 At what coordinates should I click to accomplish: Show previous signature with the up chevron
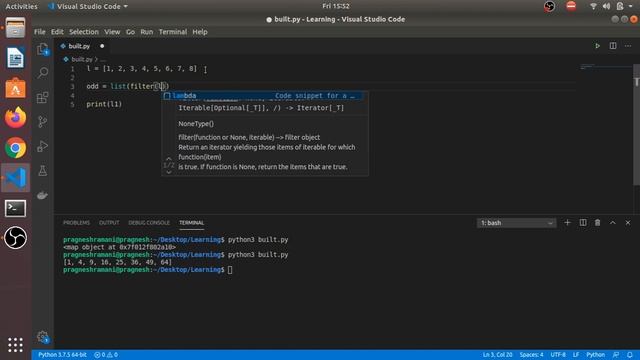click(169, 159)
